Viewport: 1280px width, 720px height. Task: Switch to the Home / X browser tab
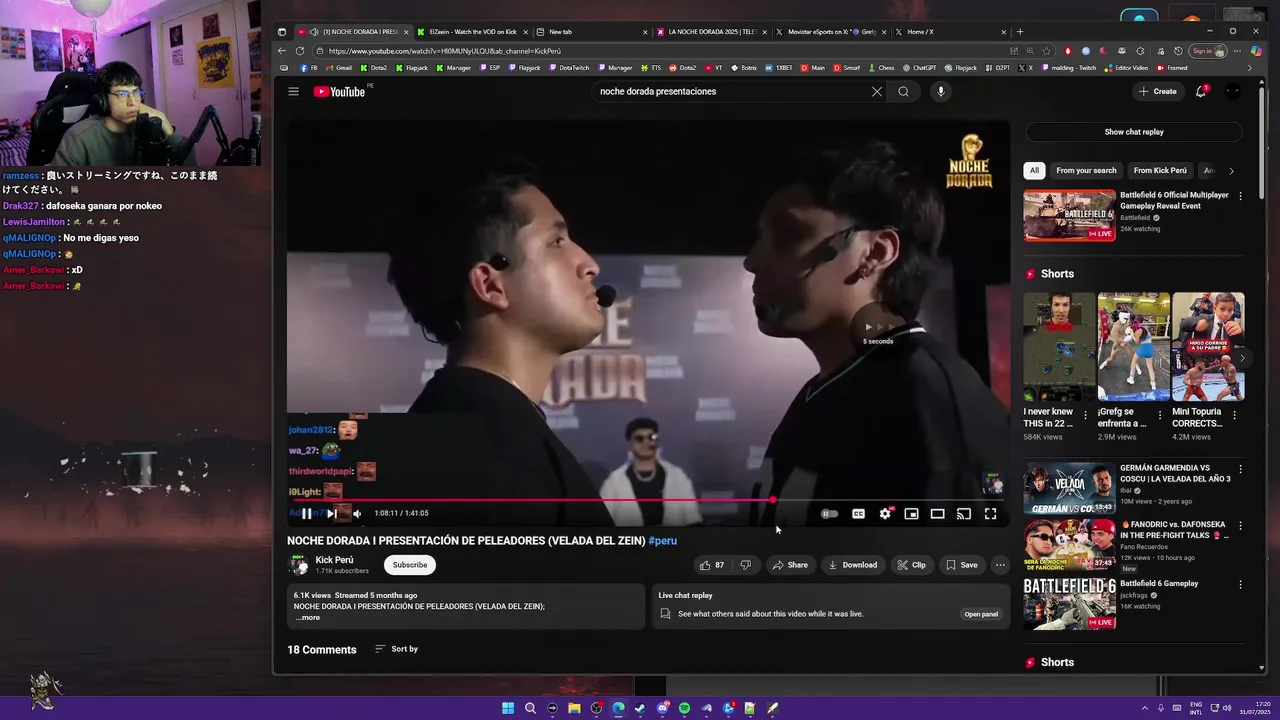pyautogui.click(x=951, y=32)
